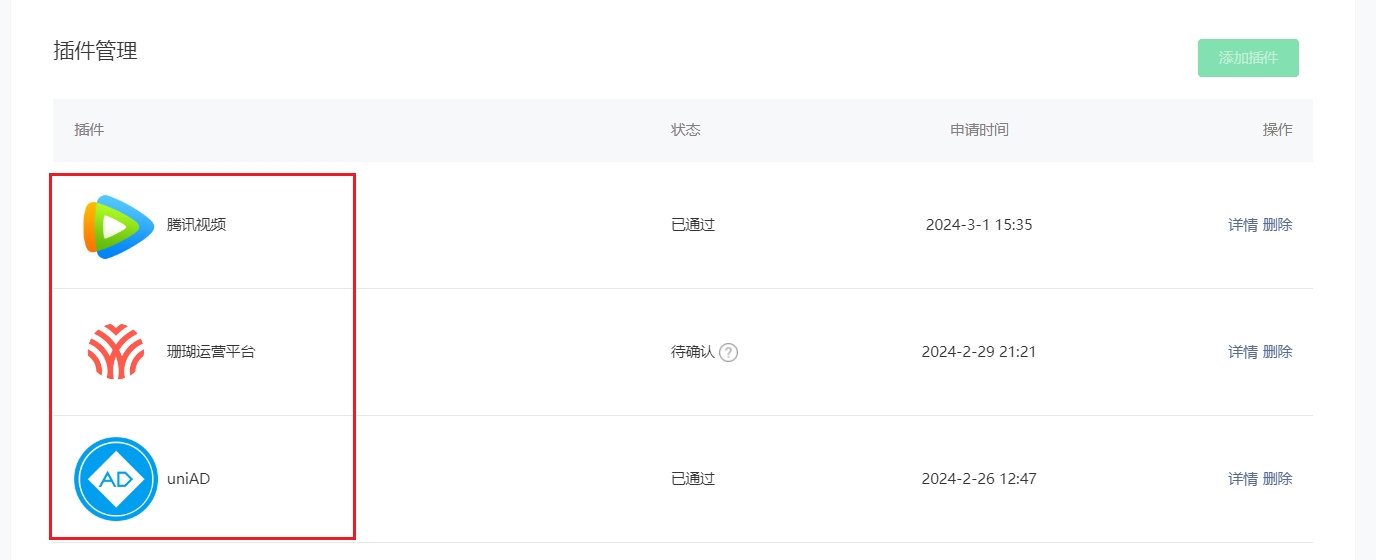
Task: Click the 申请时间 column header
Action: [x=979, y=130]
